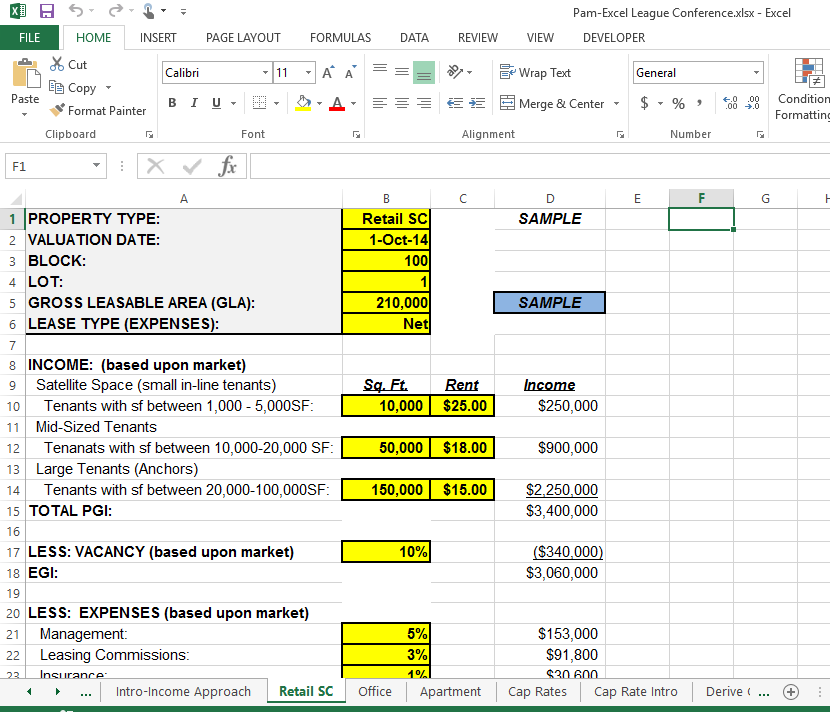Copy the selected cells
Viewport: 830px width, 712px height.
(74, 87)
